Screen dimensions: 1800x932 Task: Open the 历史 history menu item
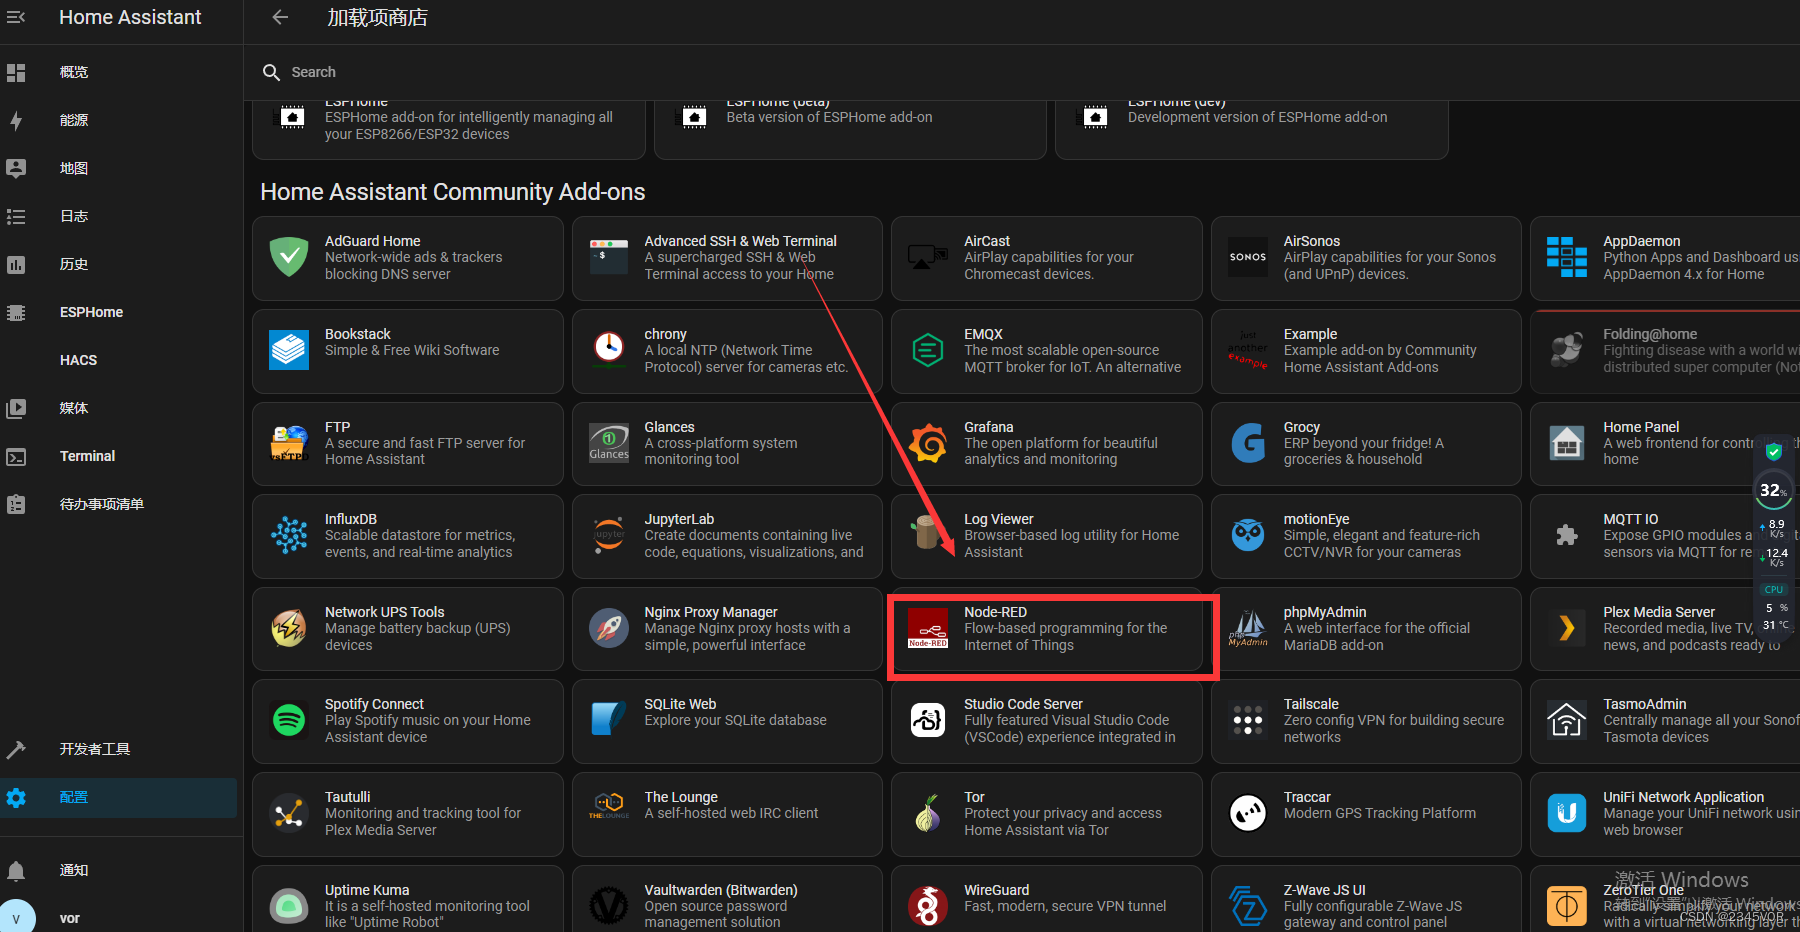pyautogui.click(x=120, y=264)
